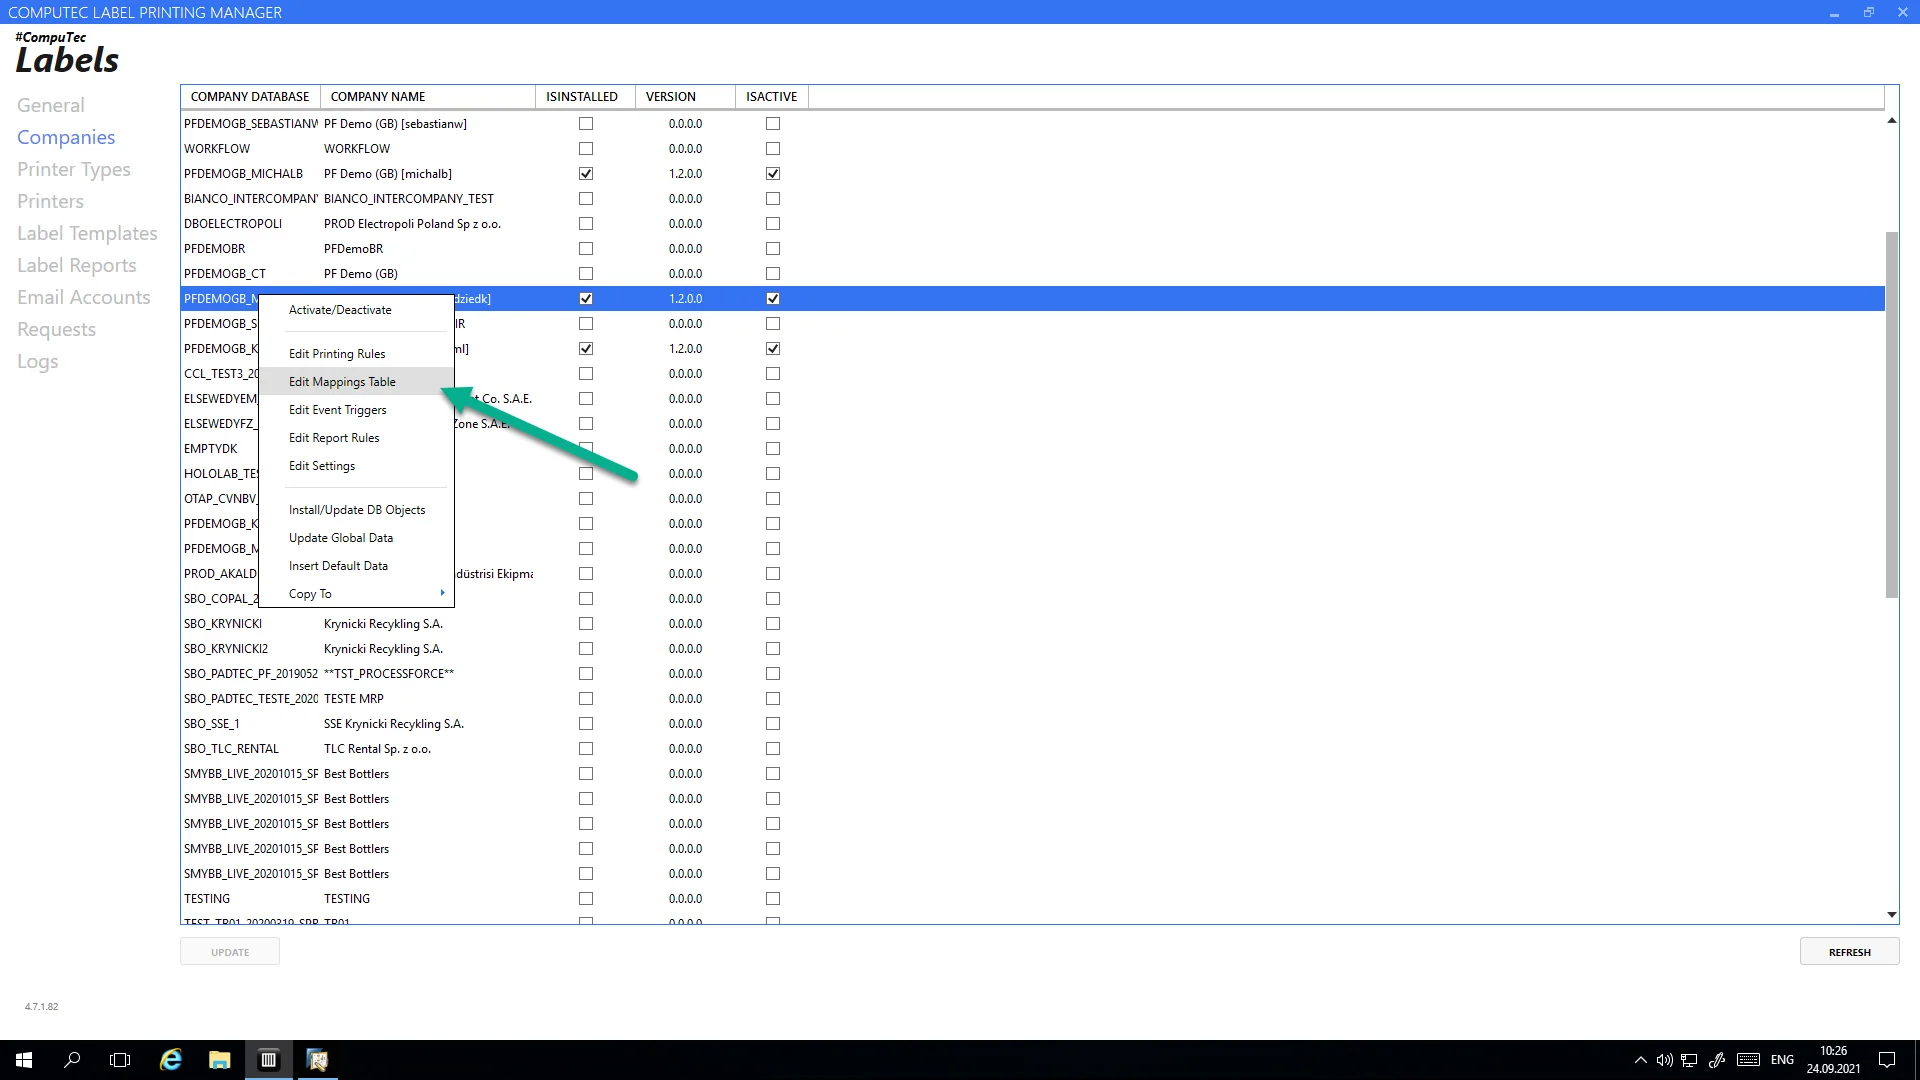The height and width of the screenshot is (1080, 1920).
Task: Show hidden system tray icons
Action: tap(1640, 1060)
